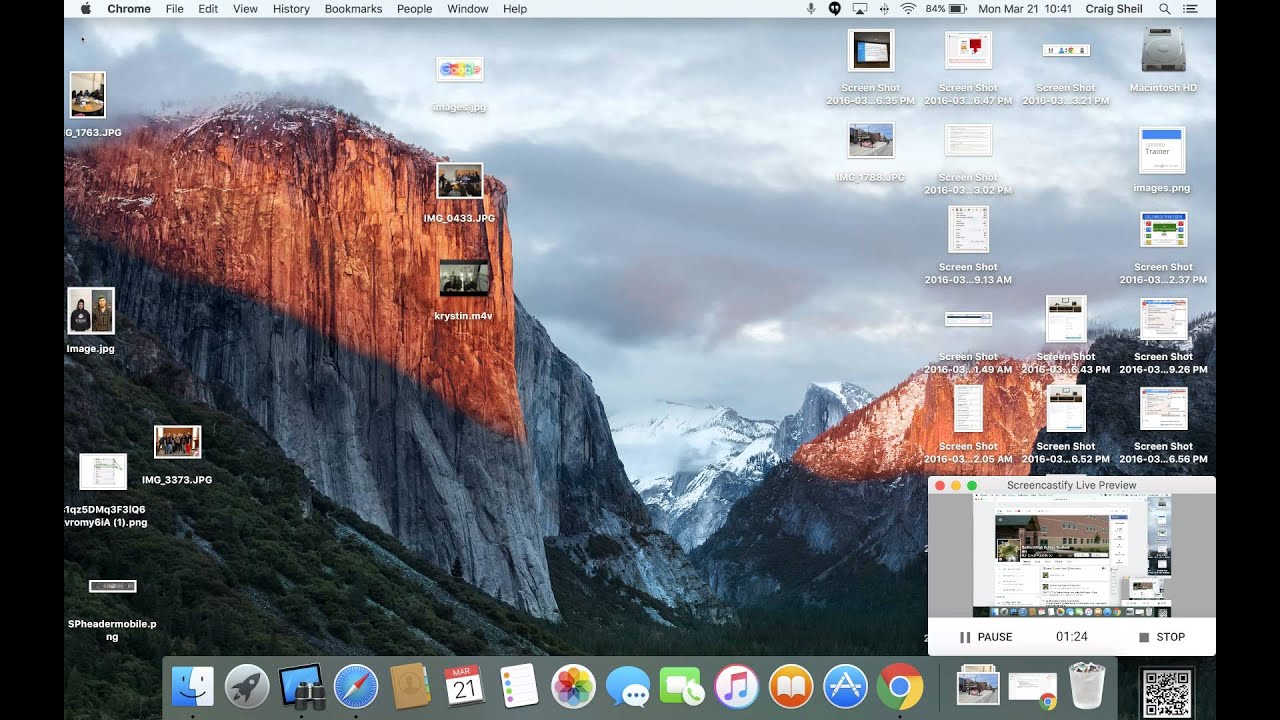
Task: Open the Reminders app in the Dock
Action: pyautogui.click(x=519, y=687)
